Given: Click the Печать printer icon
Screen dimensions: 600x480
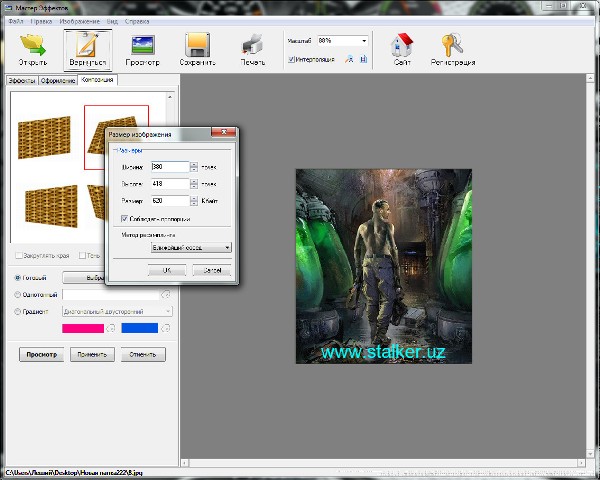Looking at the screenshot, I should (x=254, y=44).
